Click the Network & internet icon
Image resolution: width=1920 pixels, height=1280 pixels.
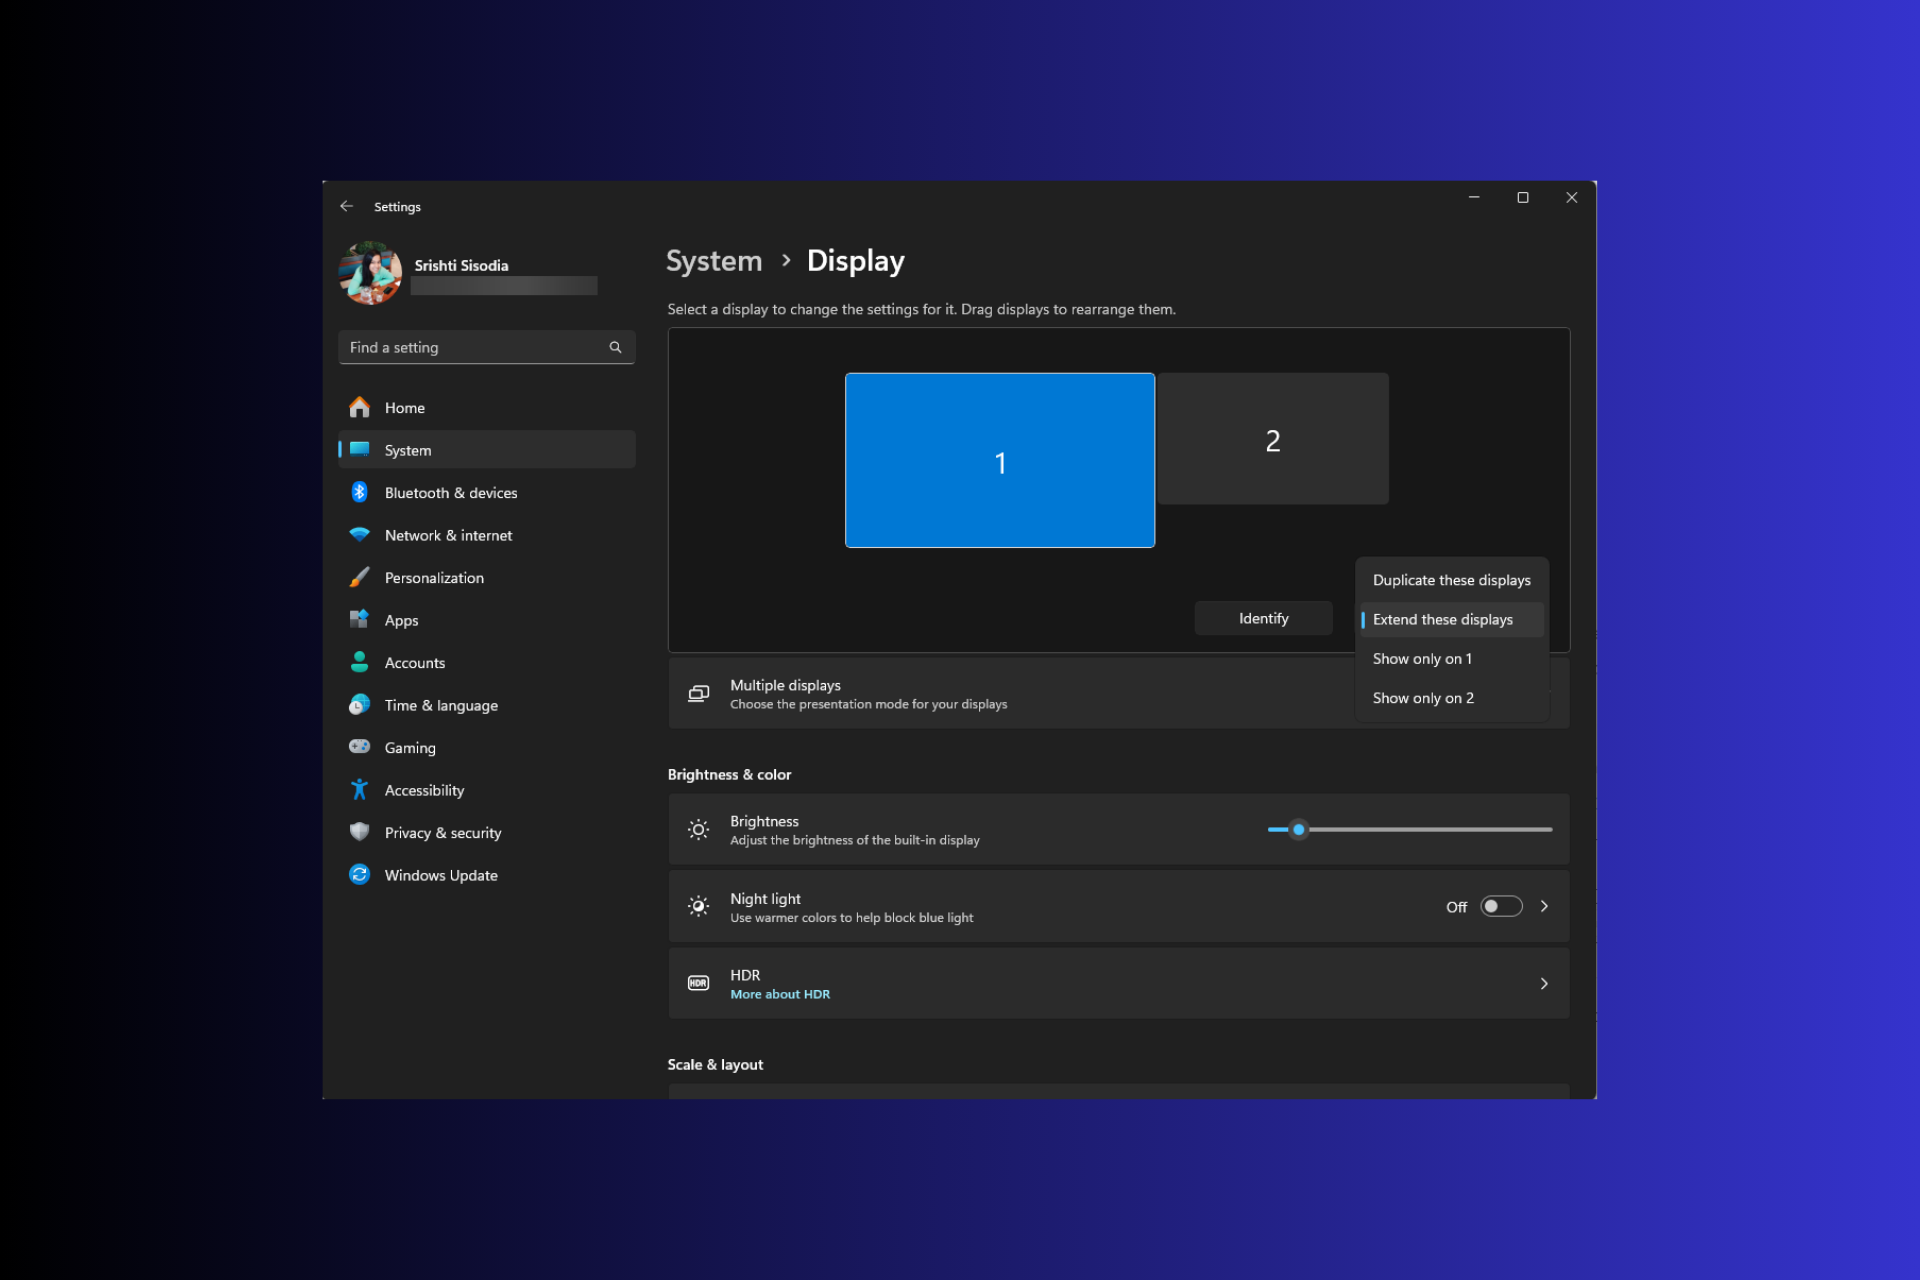pos(359,534)
